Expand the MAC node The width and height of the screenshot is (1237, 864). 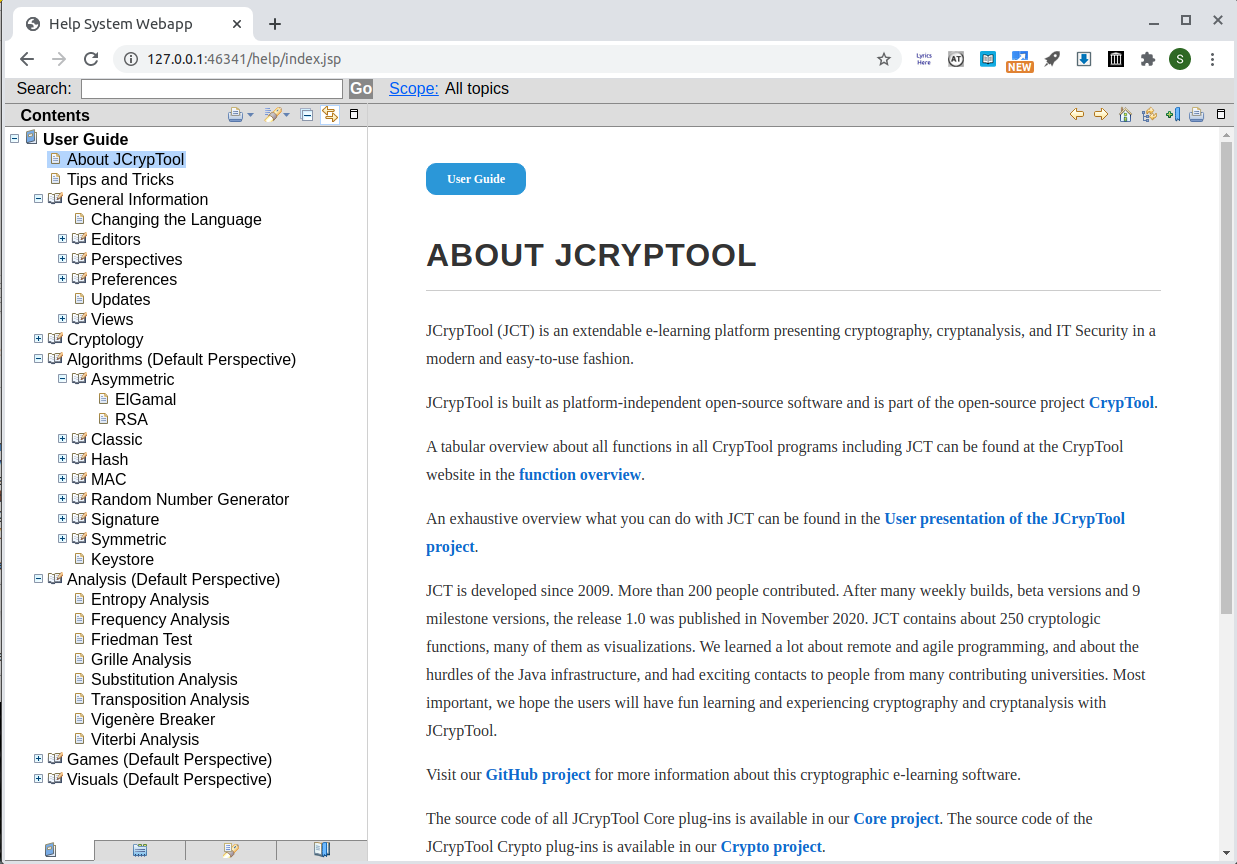tap(63, 478)
